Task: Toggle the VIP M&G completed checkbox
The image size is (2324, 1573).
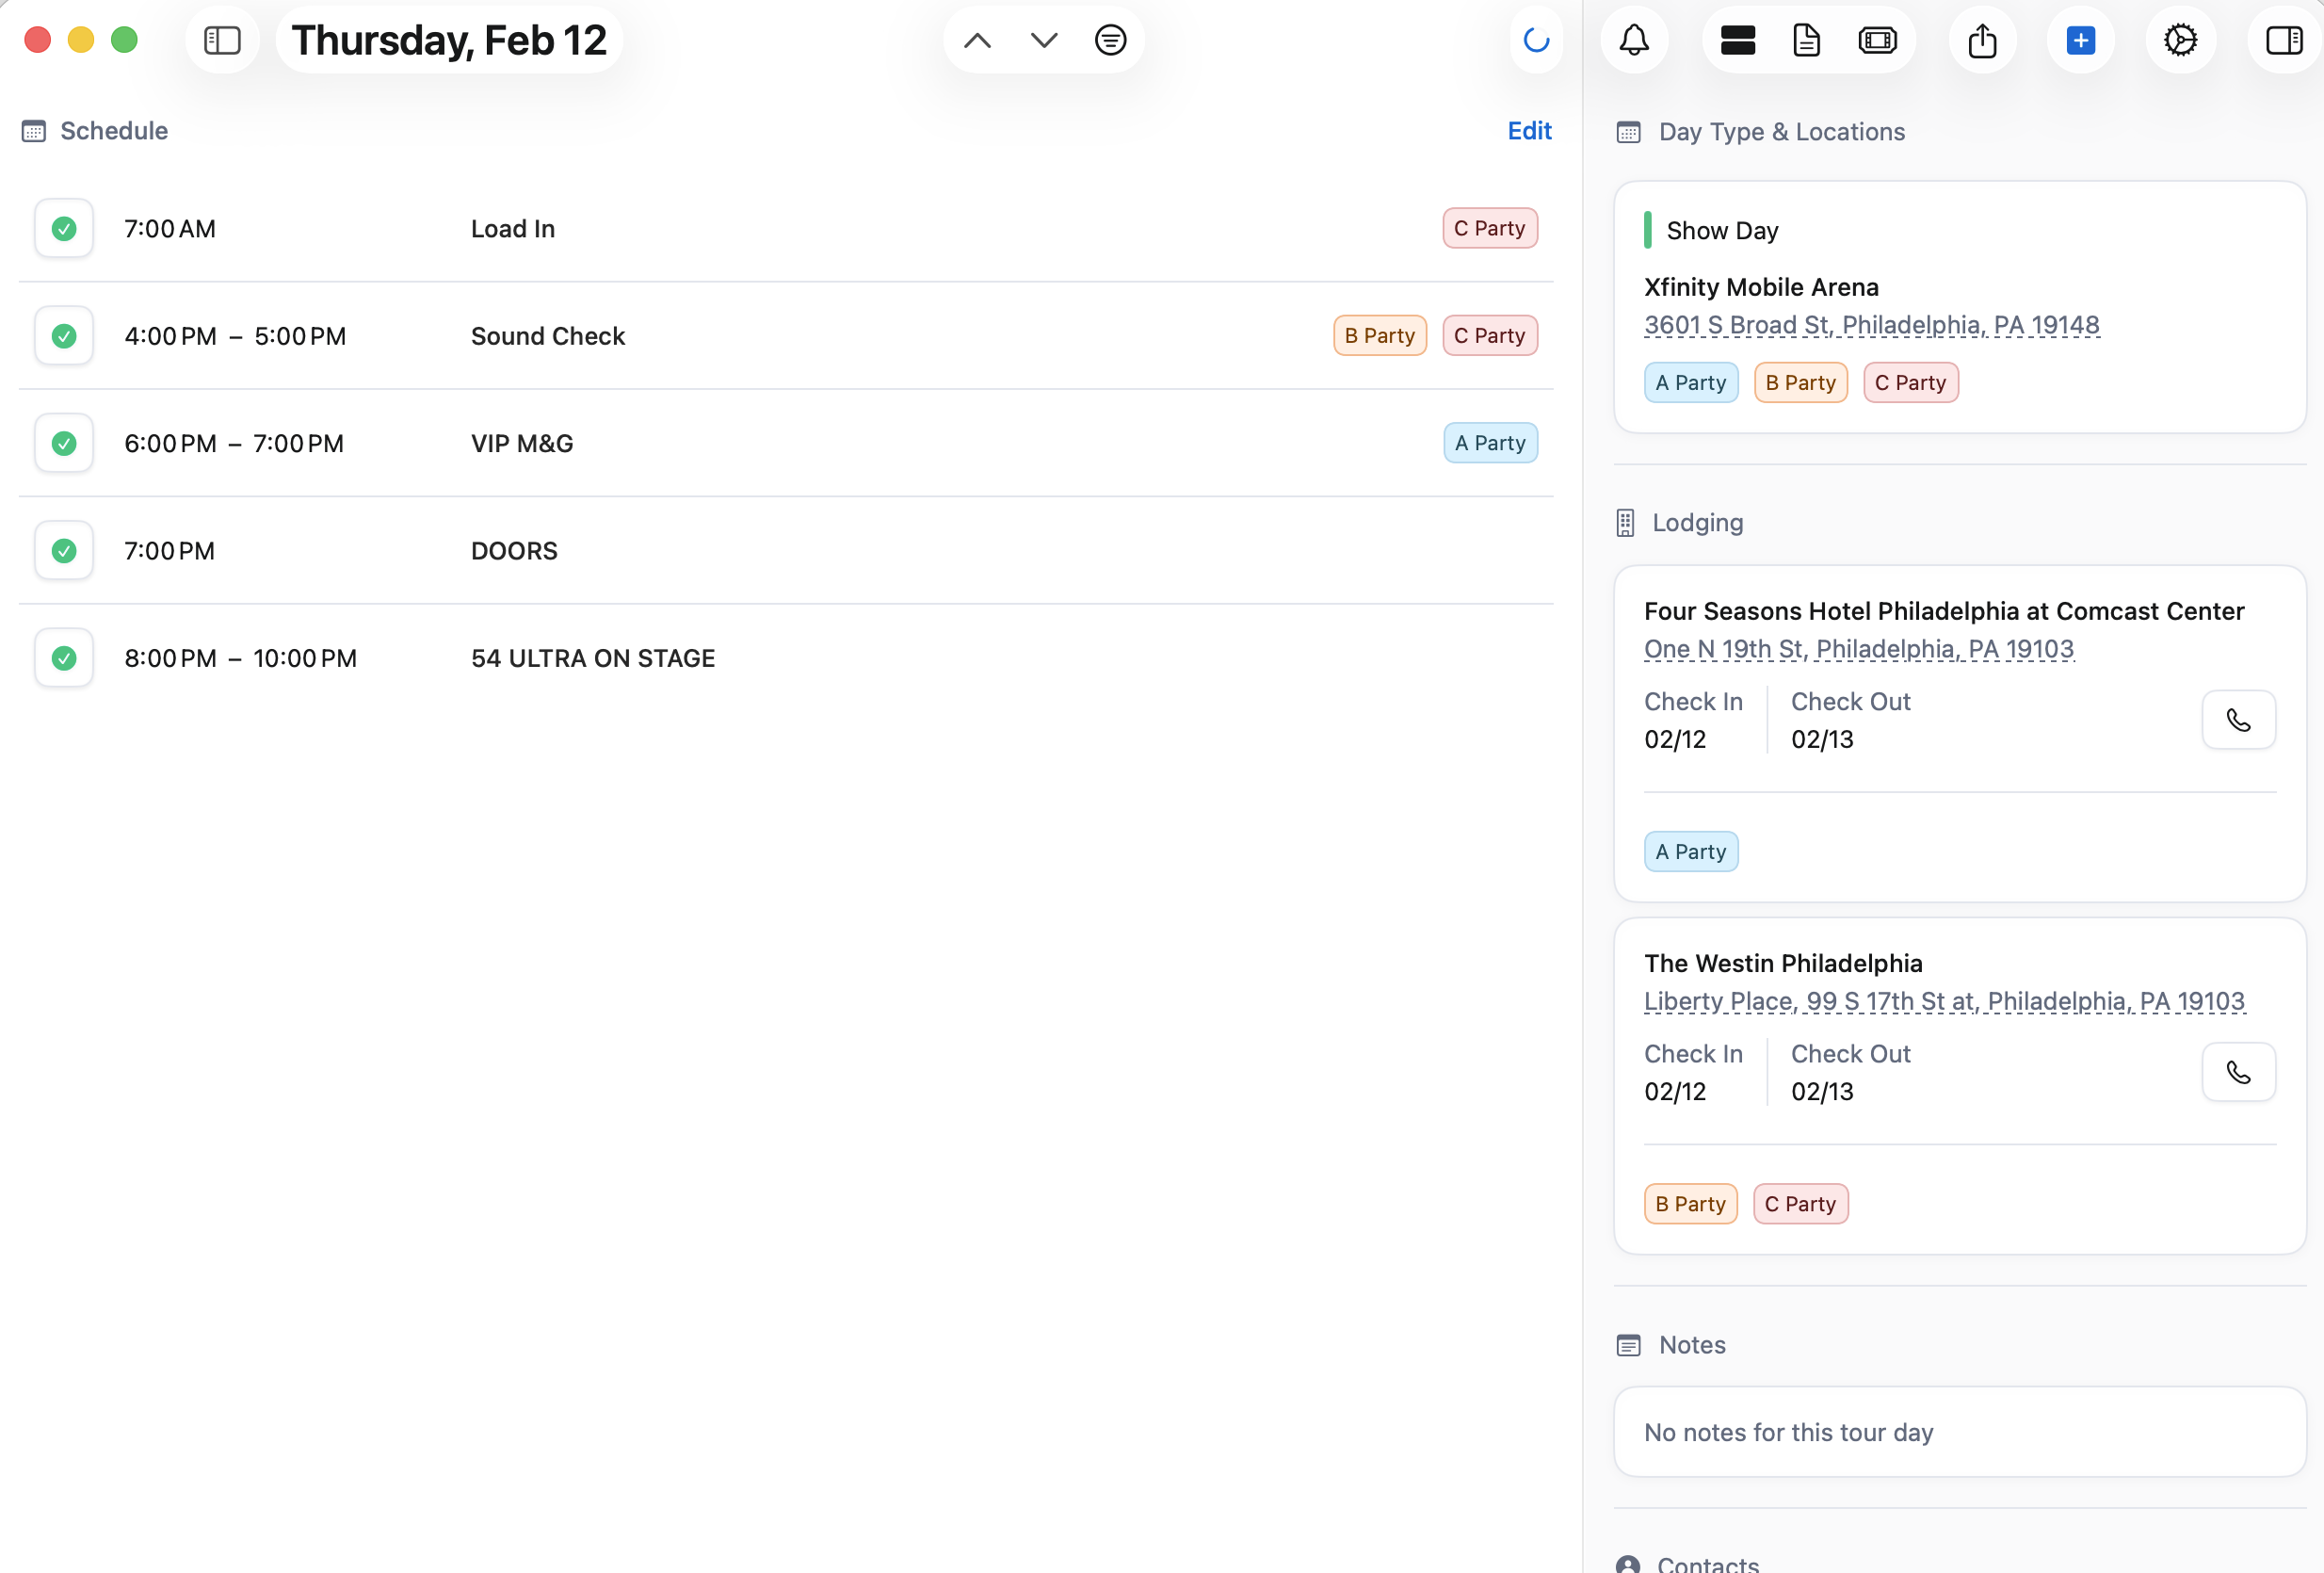Action: (x=64, y=443)
